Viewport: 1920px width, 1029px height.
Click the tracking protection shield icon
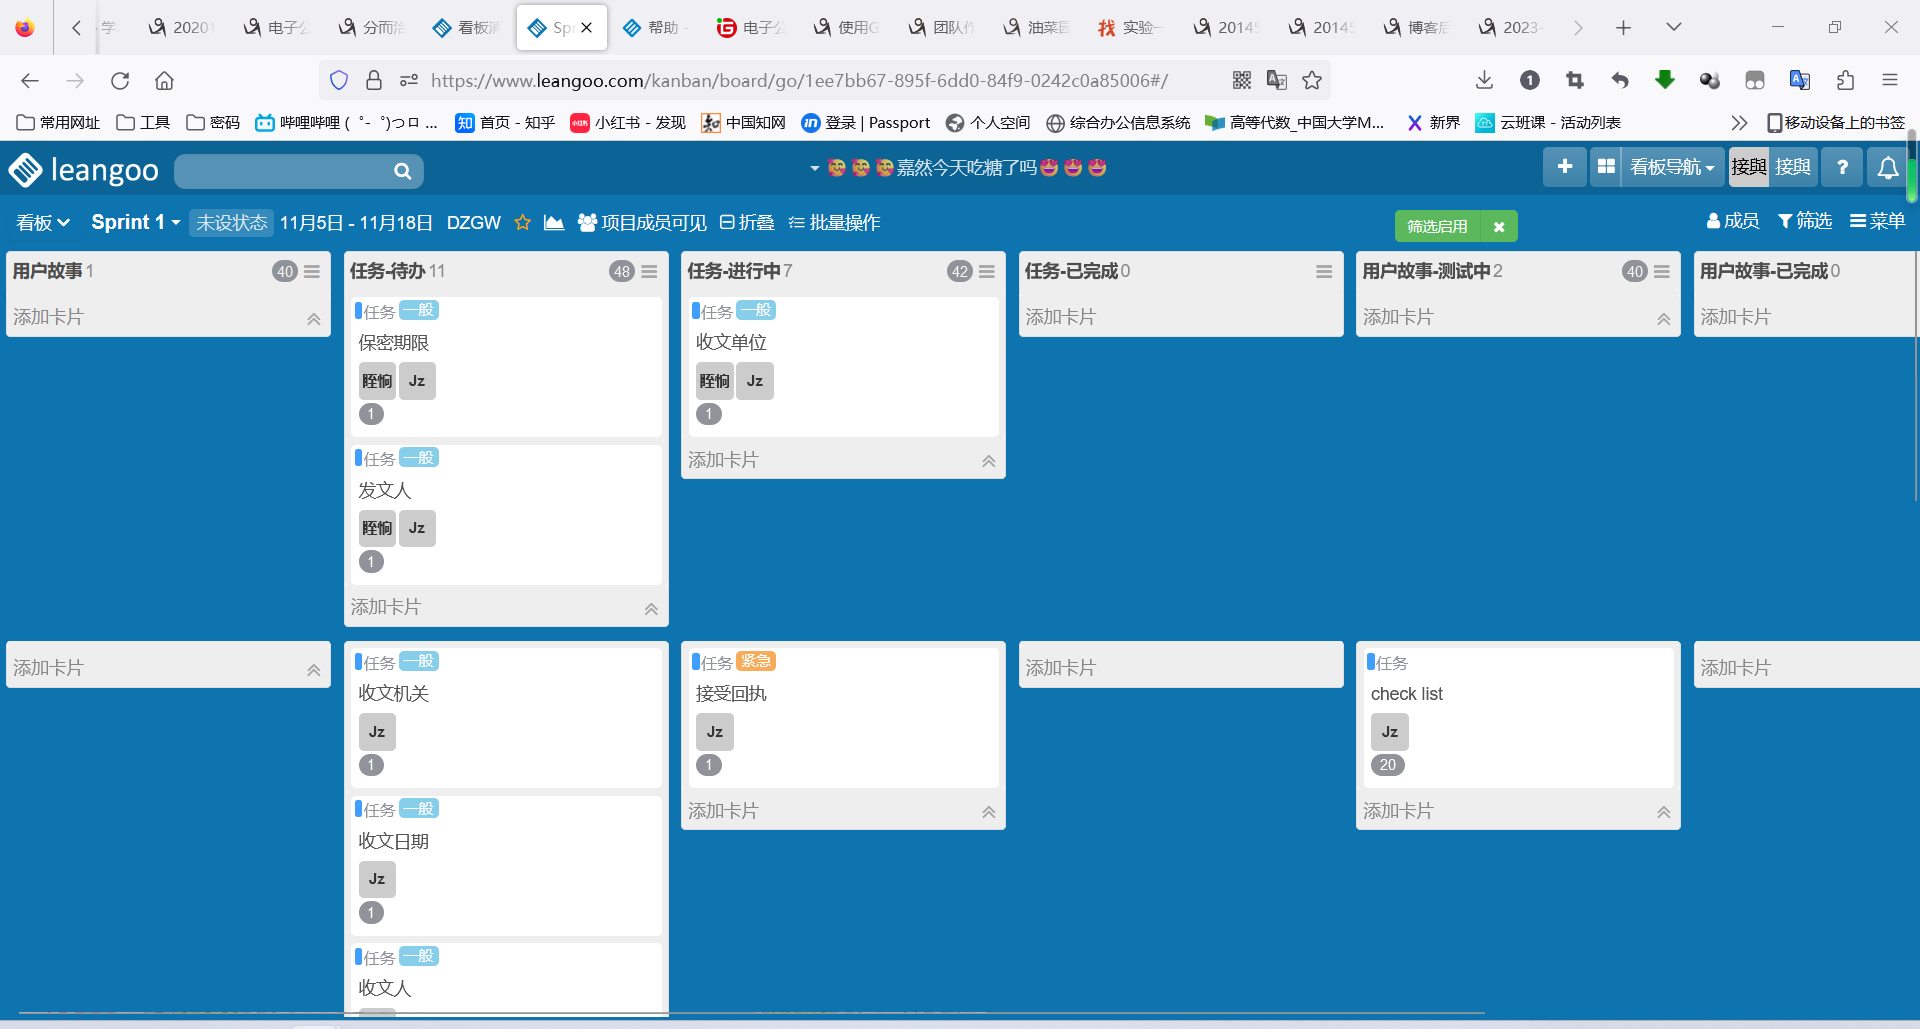339,81
